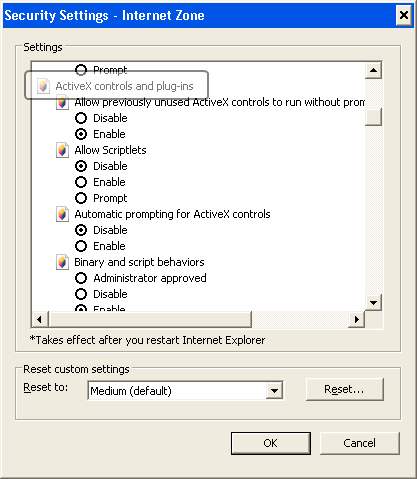The image size is (417, 479).
Task: Click the Reset... button
Action: (x=345, y=389)
